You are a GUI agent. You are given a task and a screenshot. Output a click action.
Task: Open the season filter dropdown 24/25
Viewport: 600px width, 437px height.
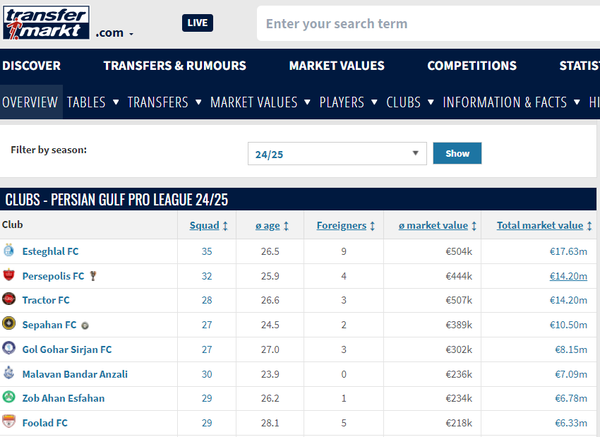coord(337,154)
